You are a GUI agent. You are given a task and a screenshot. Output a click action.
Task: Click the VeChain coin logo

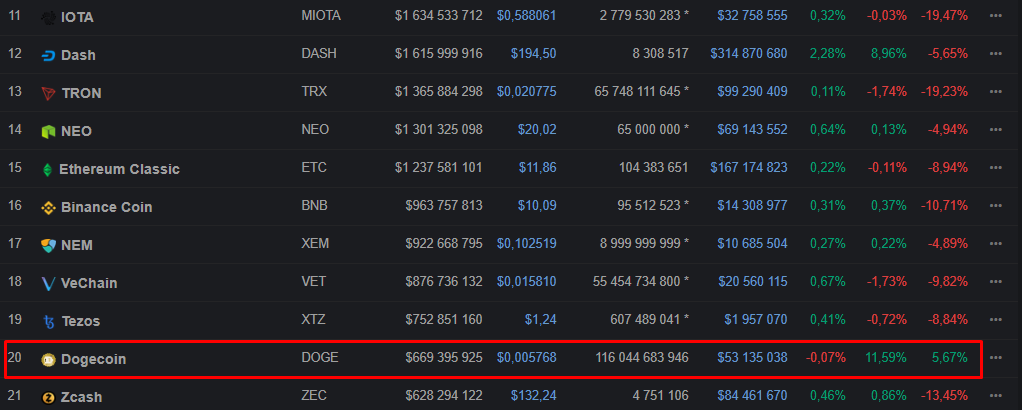pos(48,284)
